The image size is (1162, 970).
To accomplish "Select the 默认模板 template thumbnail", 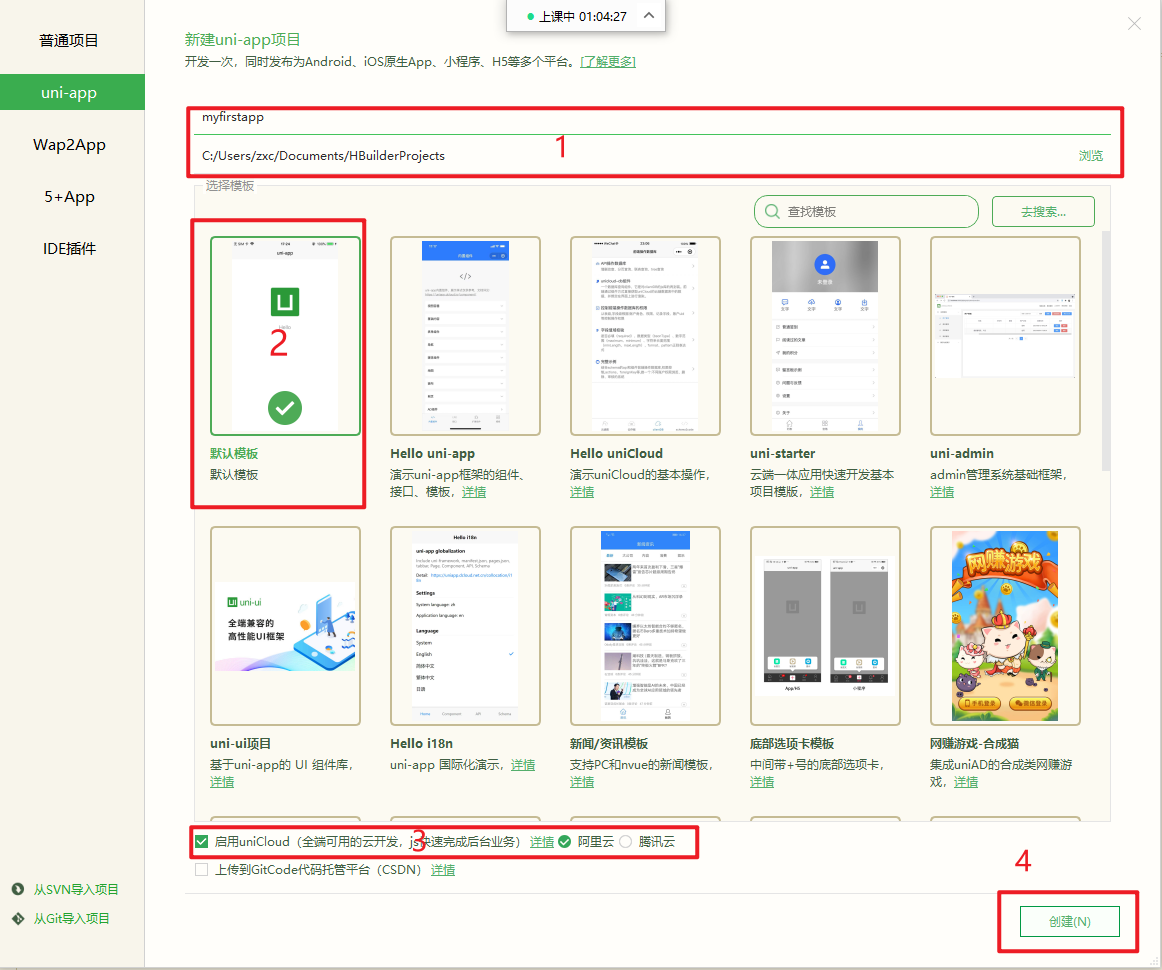I will pyautogui.click(x=285, y=336).
